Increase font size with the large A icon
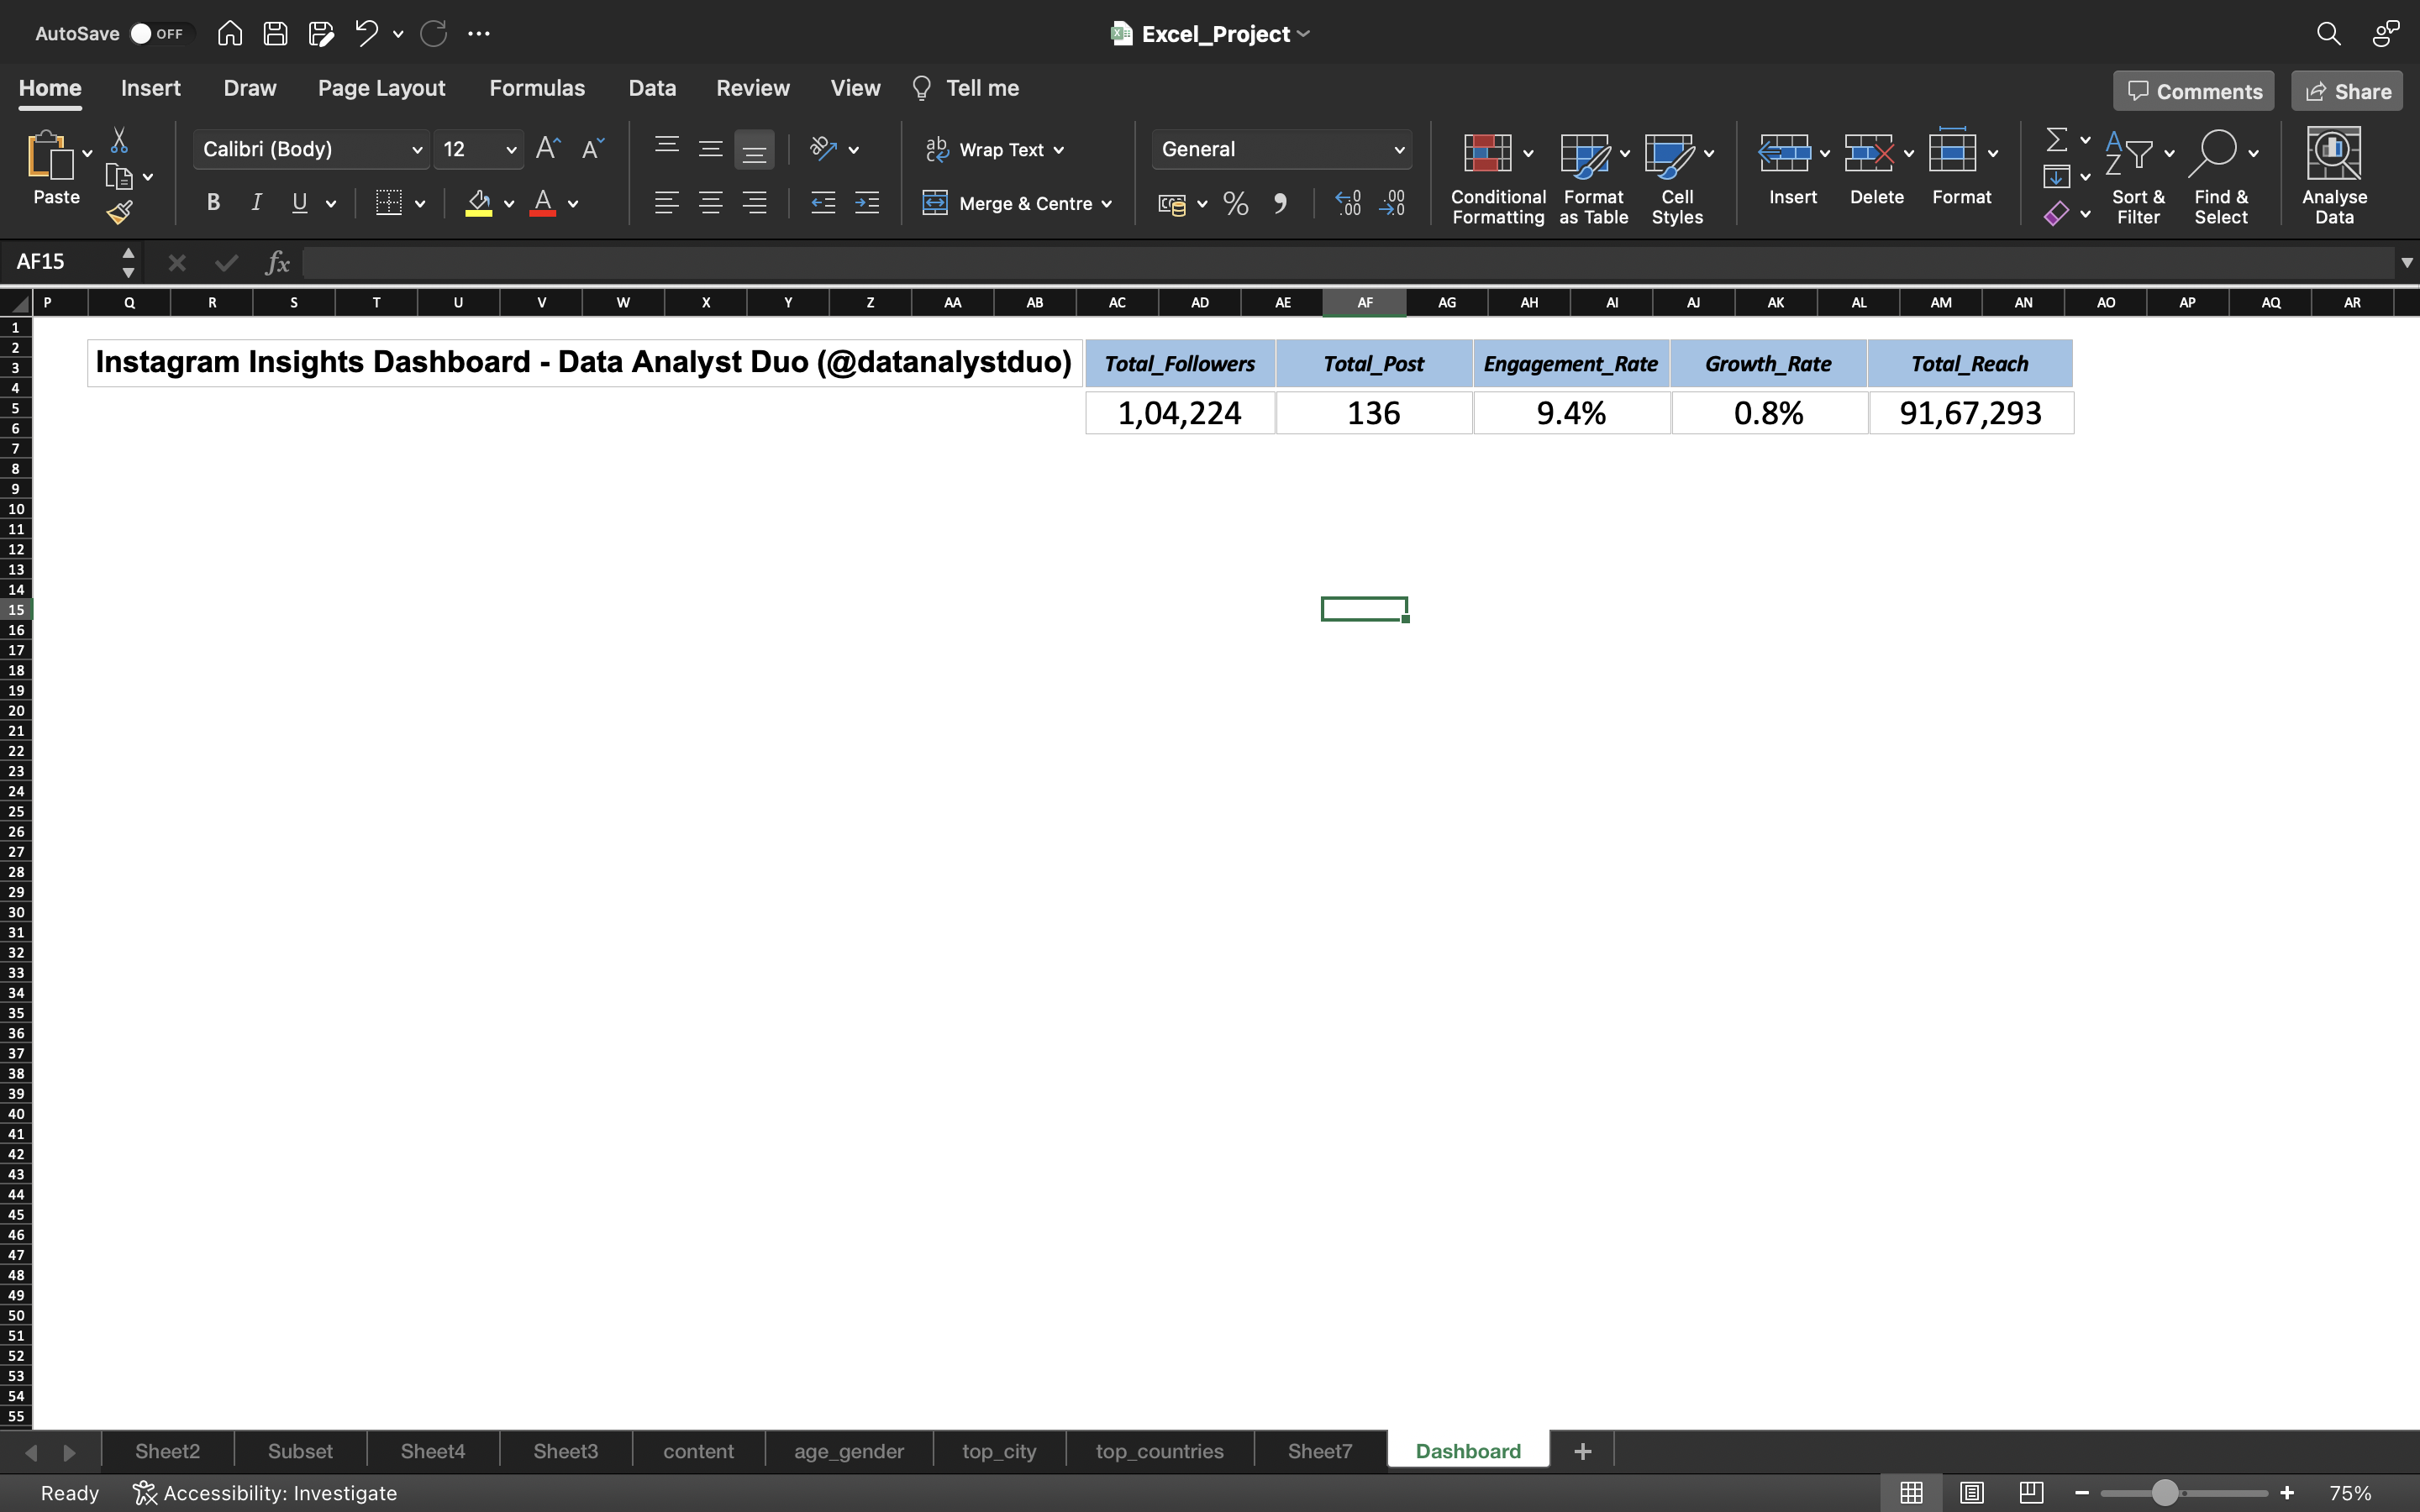 pyautogui.click(x=548, y=149)
